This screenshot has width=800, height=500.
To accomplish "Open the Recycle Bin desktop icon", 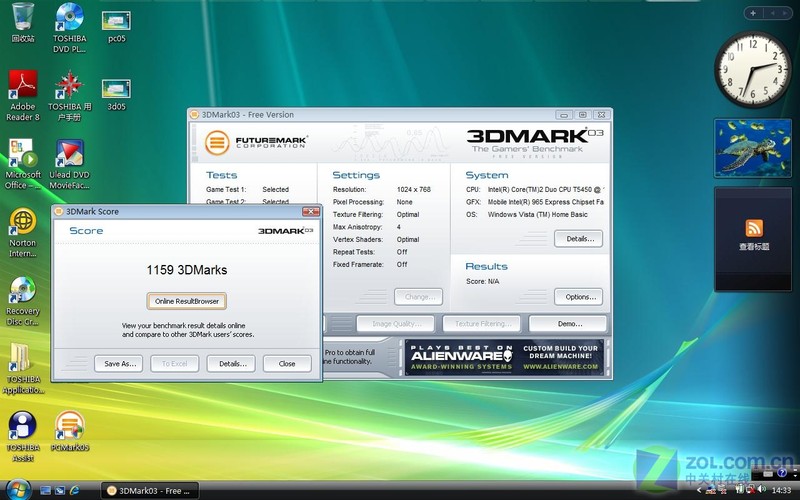I will point(22,22).
